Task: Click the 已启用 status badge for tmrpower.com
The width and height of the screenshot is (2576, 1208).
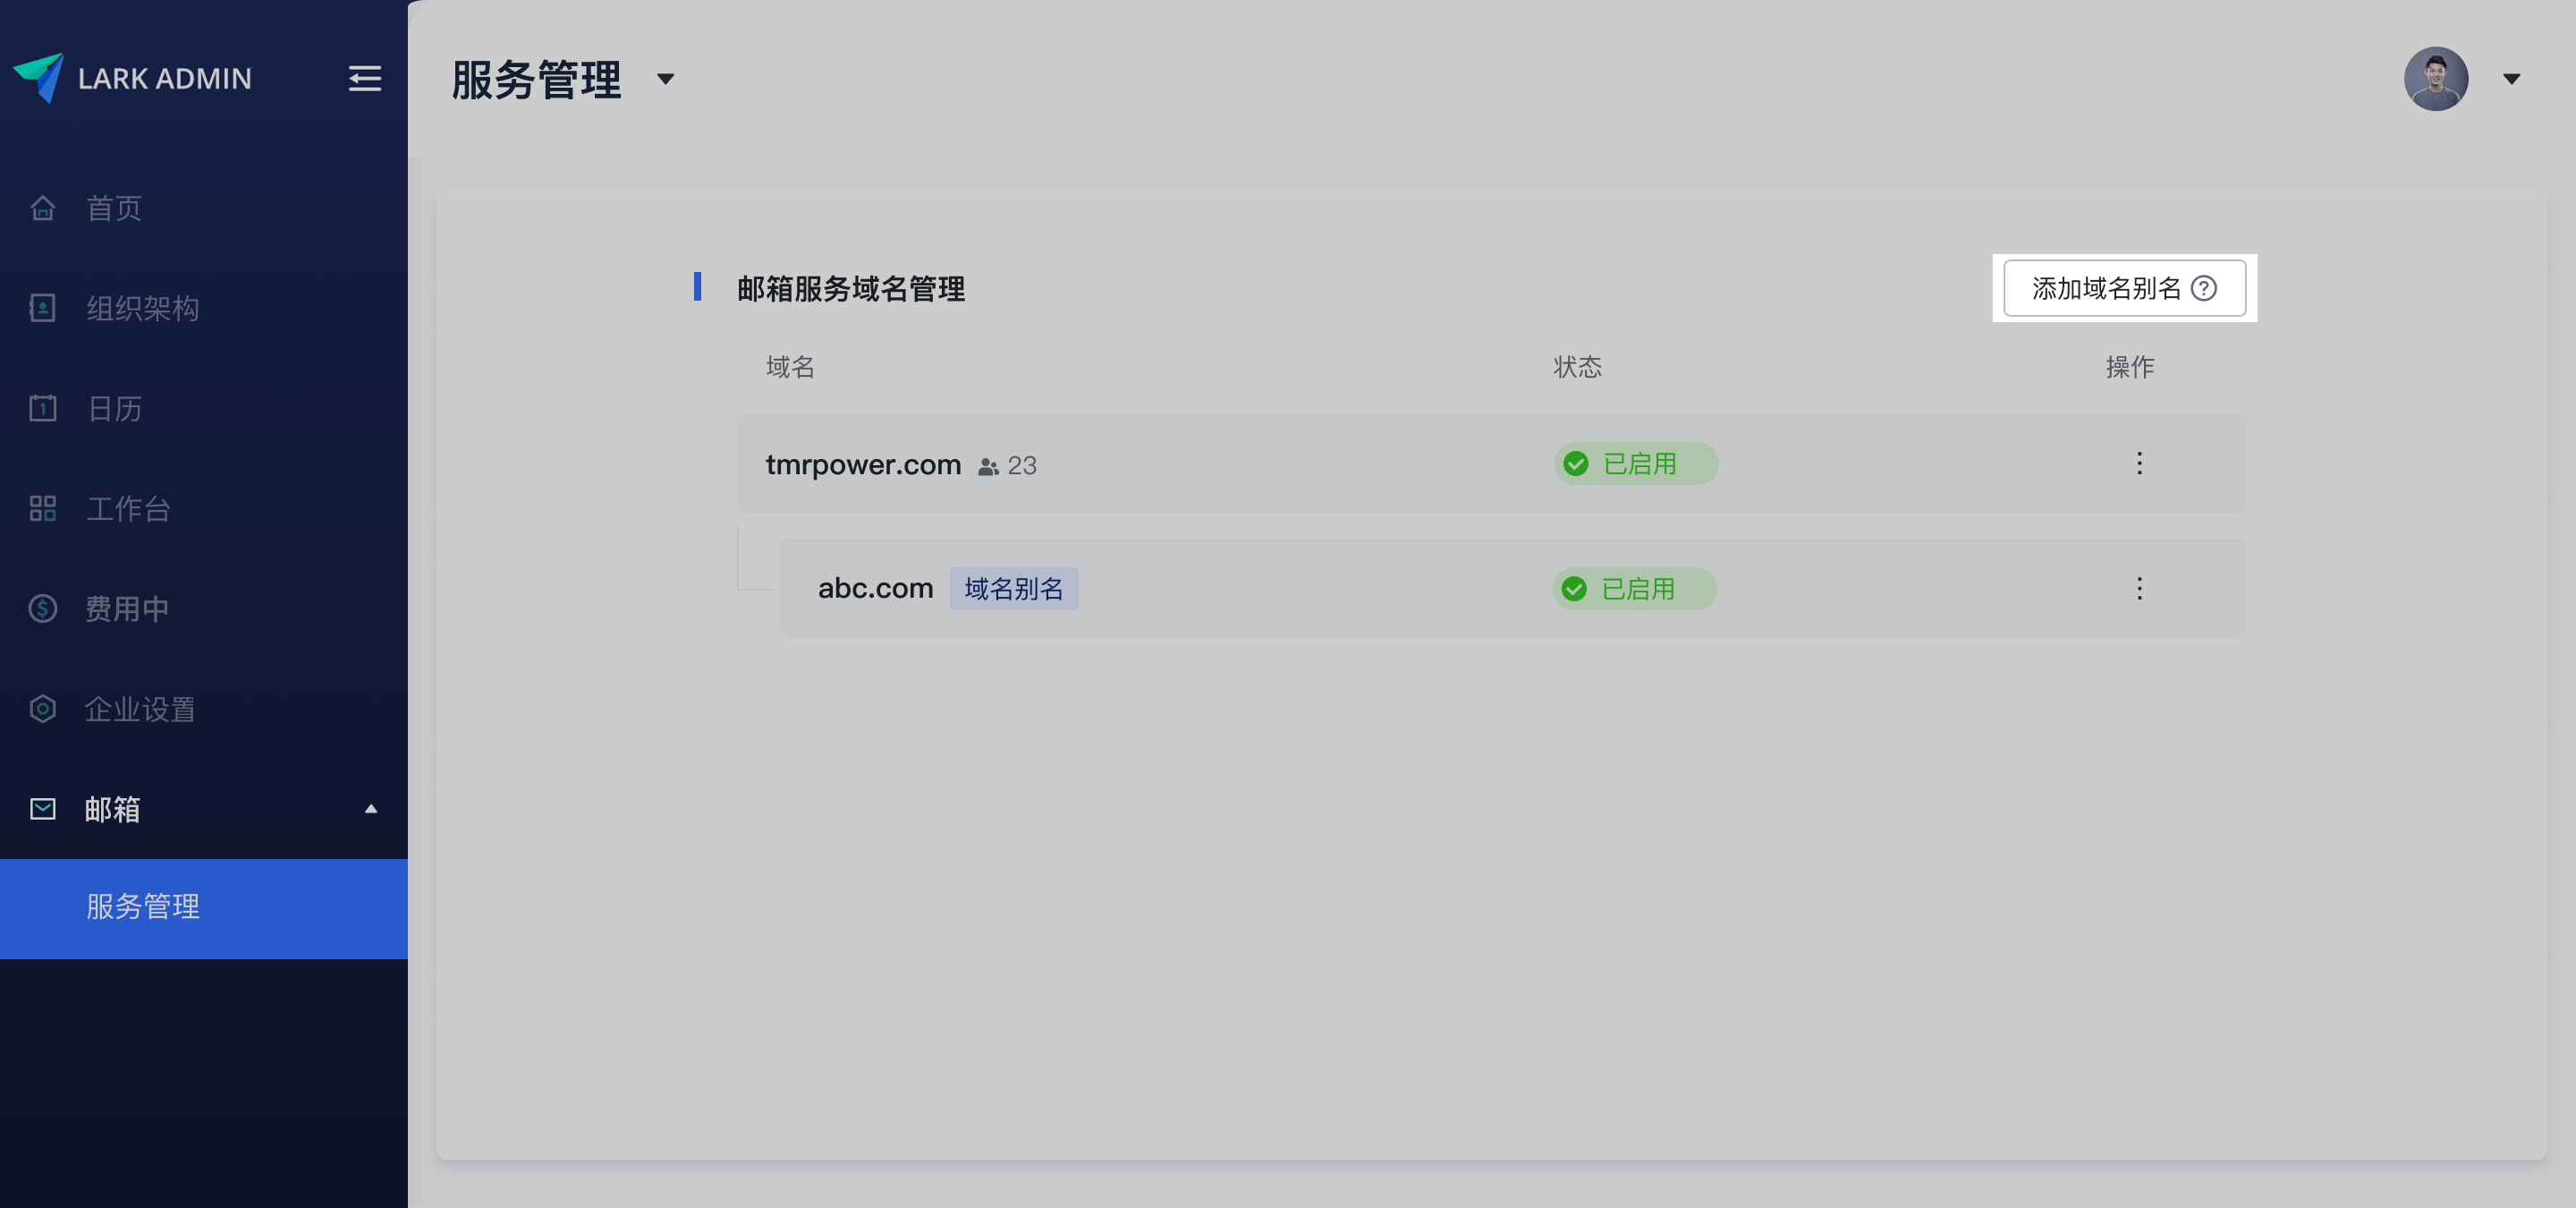Action: click(1636, 464)
